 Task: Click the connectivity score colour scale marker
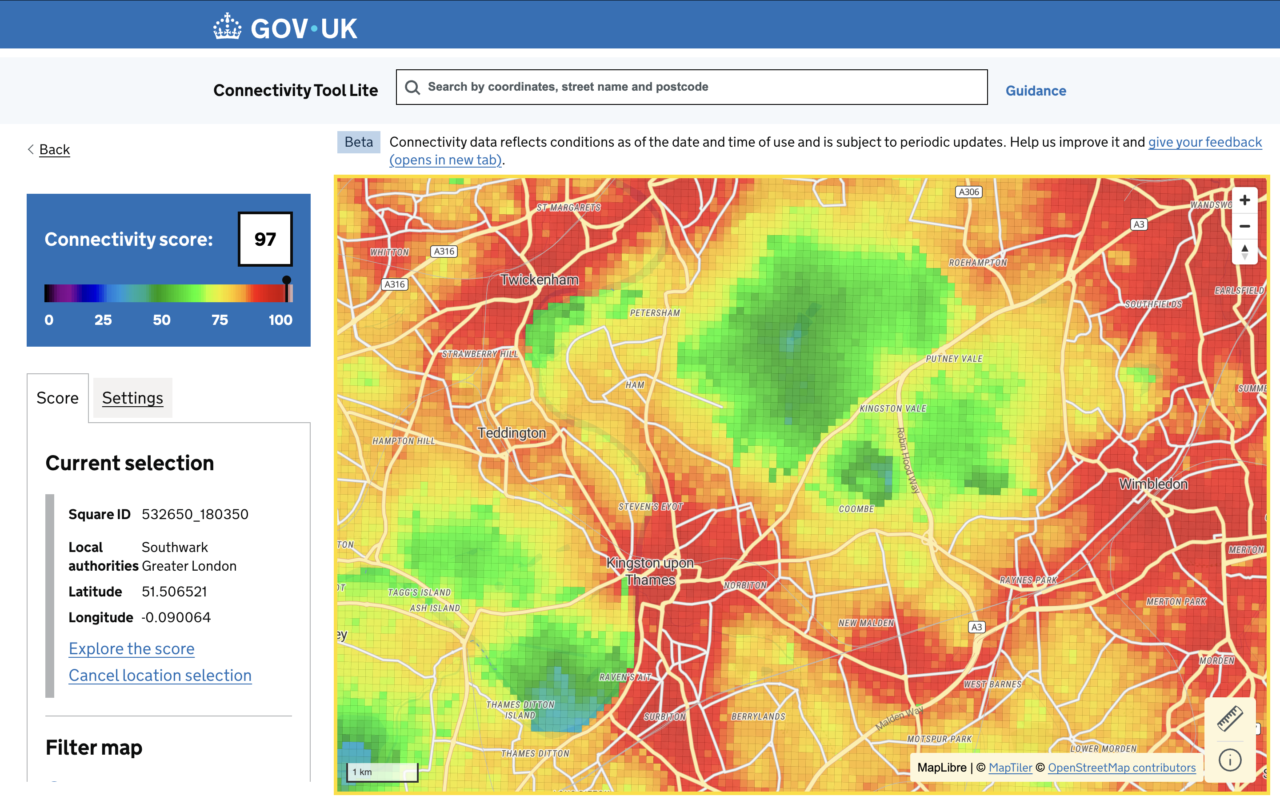[x=287, y=289]
